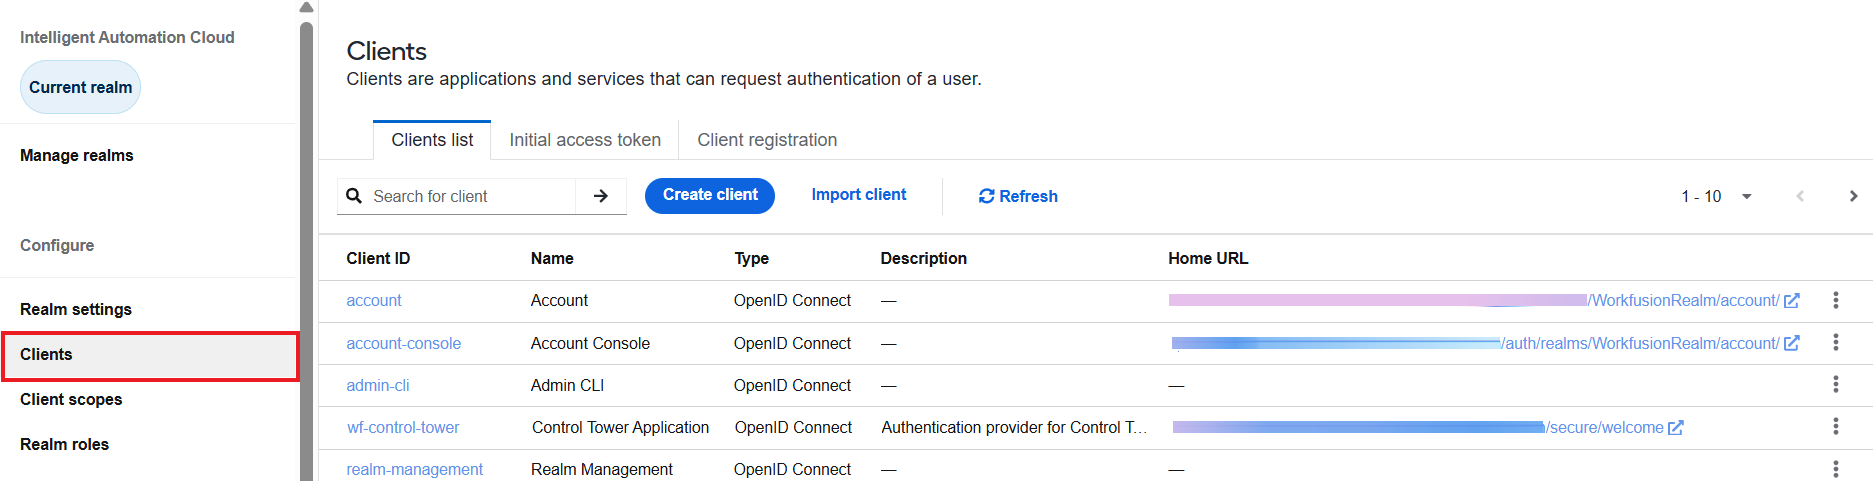
Task: Open Manage realms in sidebar
Action: click(x=77, y=155)
